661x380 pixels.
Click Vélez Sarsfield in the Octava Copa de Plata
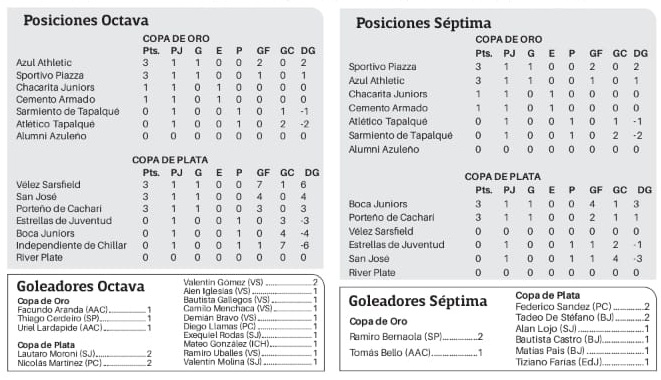click(48, 185)
